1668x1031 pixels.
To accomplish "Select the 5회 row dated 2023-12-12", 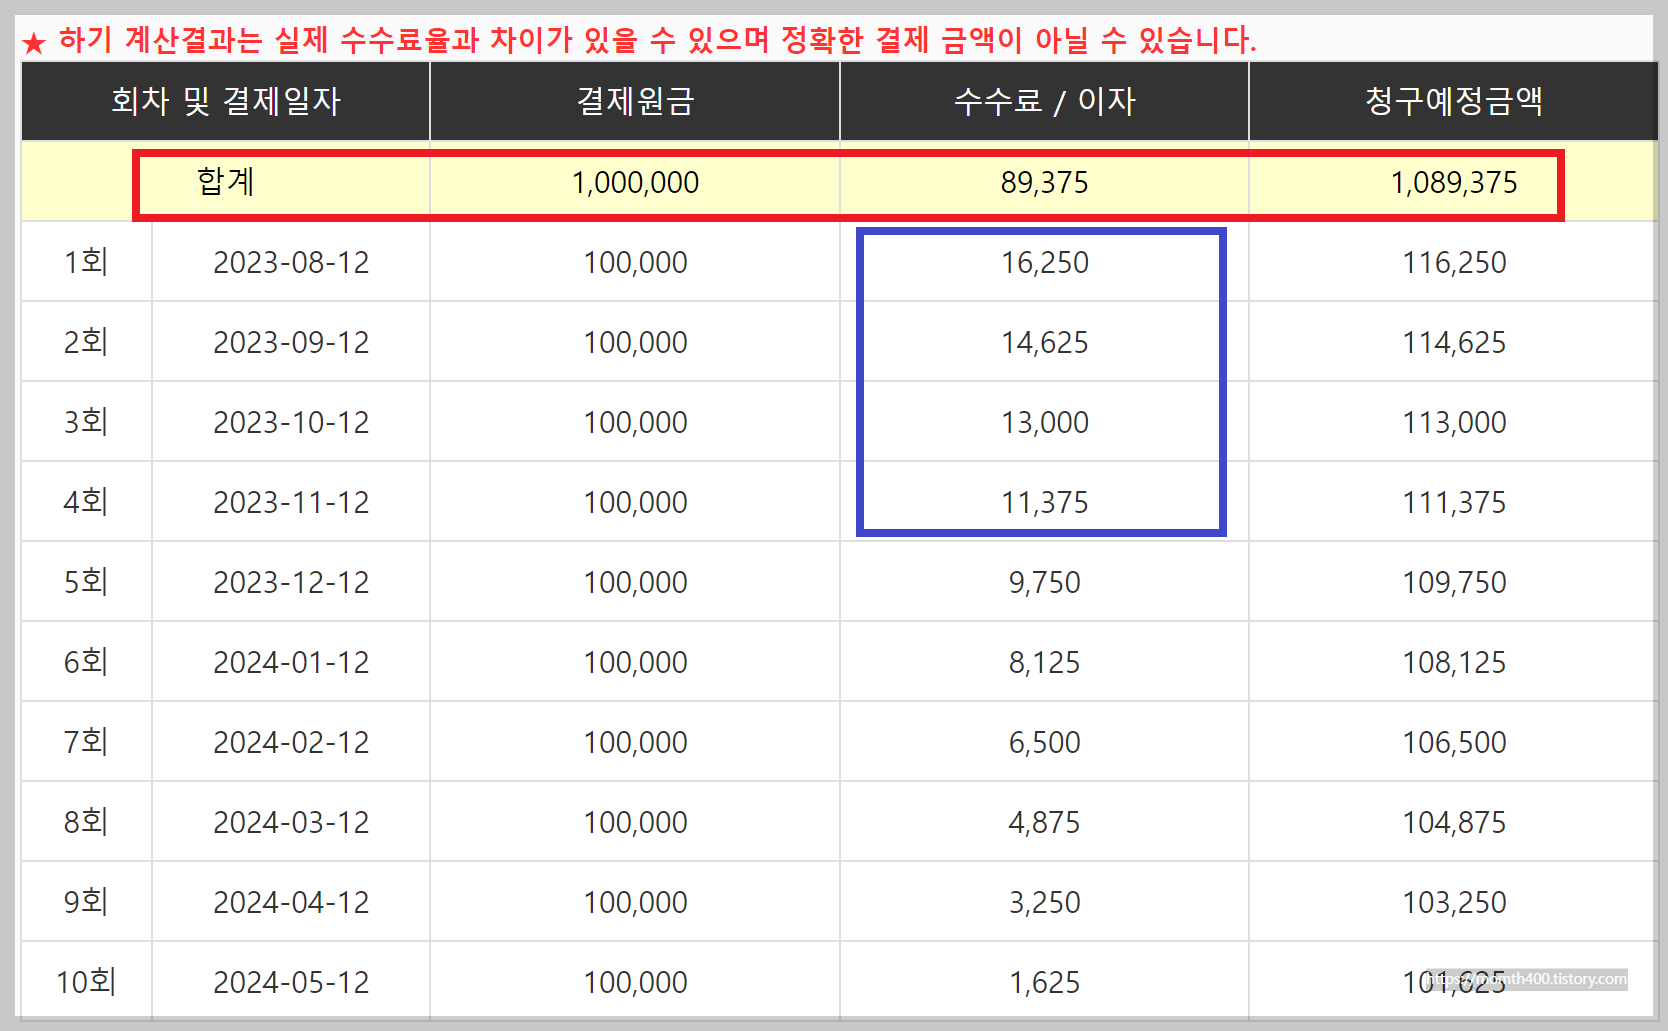I will 86,582.
